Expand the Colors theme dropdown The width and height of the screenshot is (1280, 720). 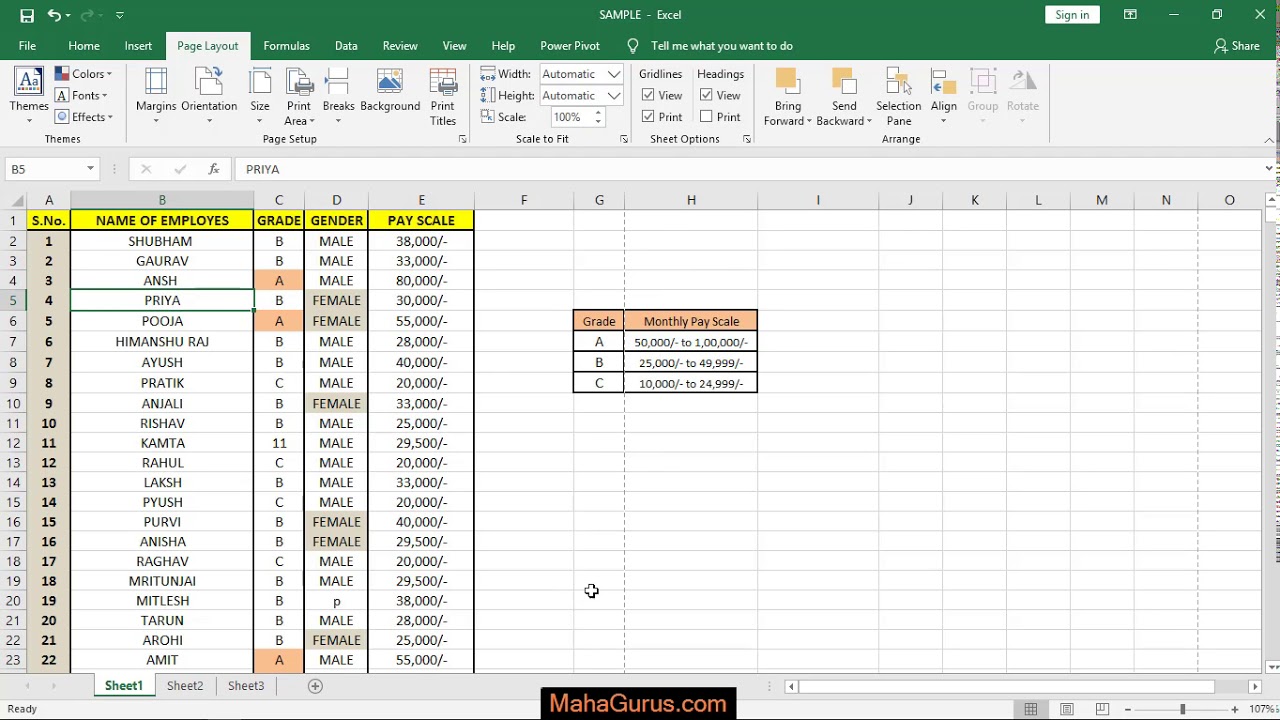click(84, 74)
